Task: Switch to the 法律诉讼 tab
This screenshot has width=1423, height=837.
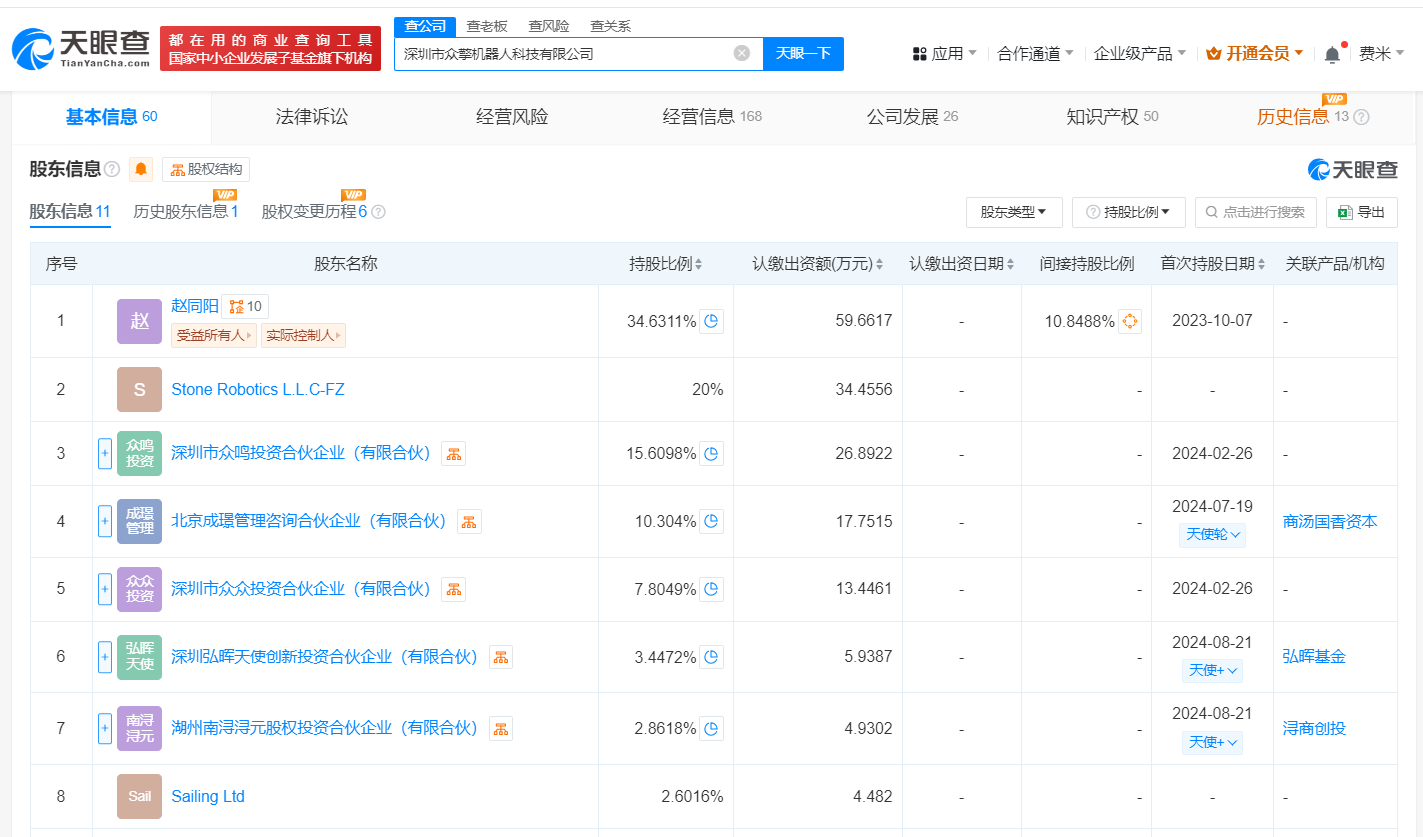Action: click(312, 117)
